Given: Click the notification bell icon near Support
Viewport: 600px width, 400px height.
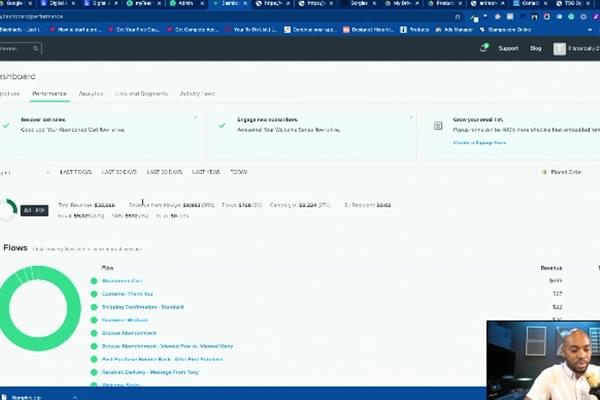Looking at the screenshot, I should click(484, 47).
